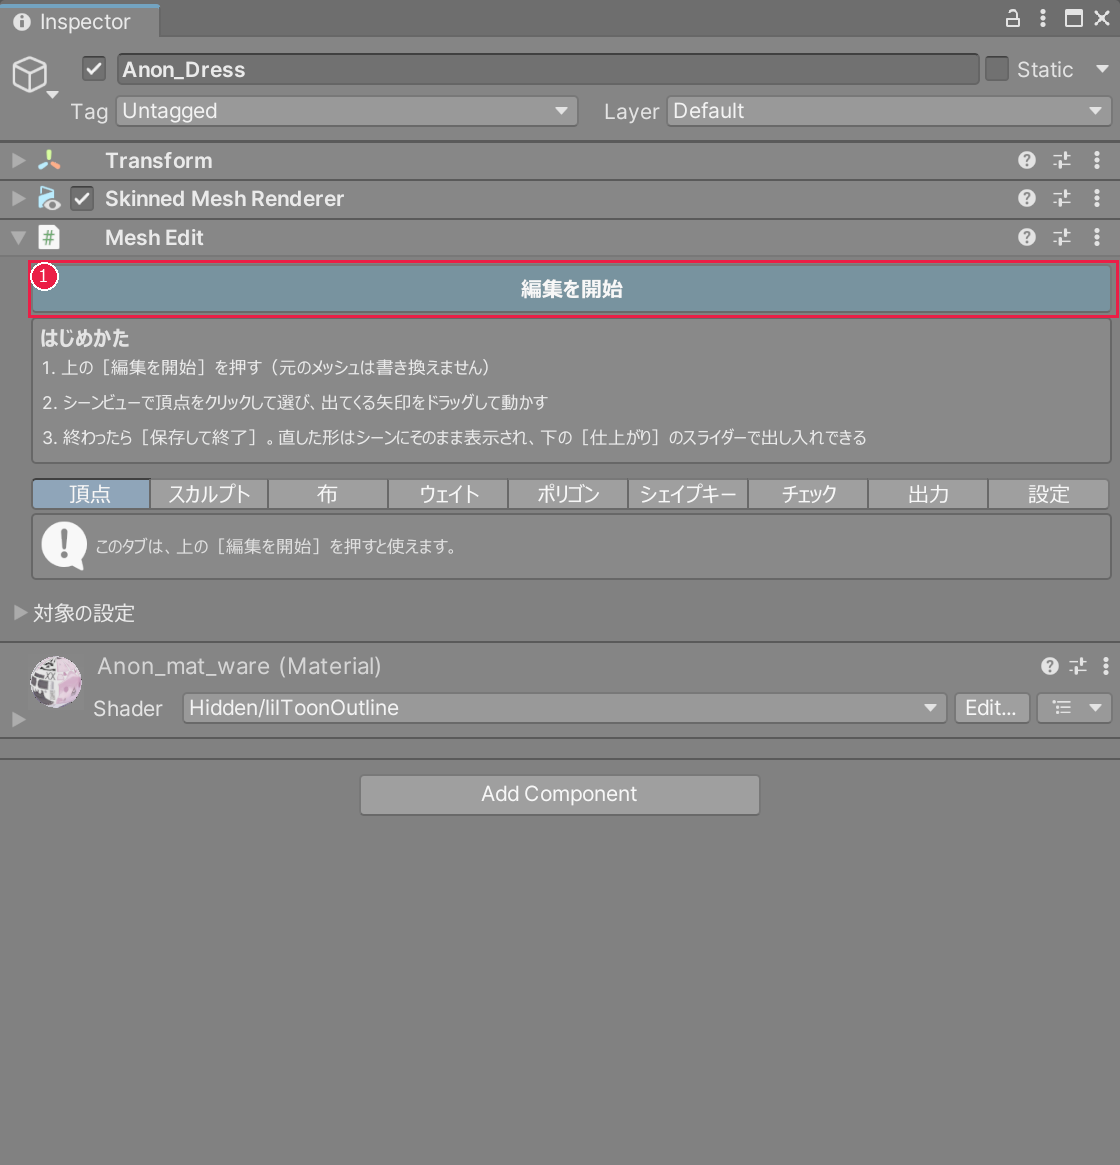This screenshot has width=1120, height=1165.
Task: Open material presets icon
Action: (x=1078, y=666)
